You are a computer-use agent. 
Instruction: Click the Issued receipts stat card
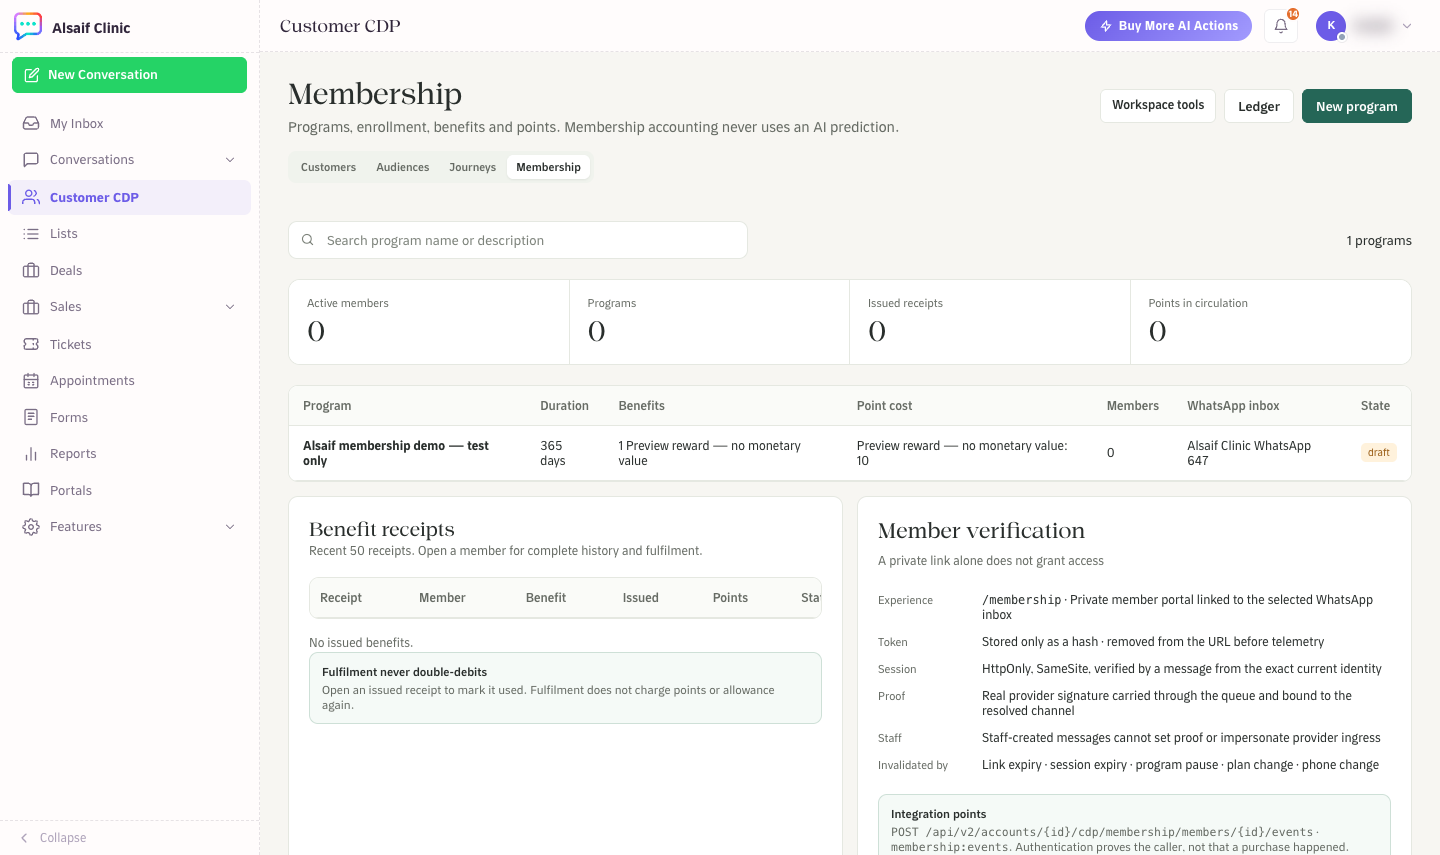coord(990,322)
